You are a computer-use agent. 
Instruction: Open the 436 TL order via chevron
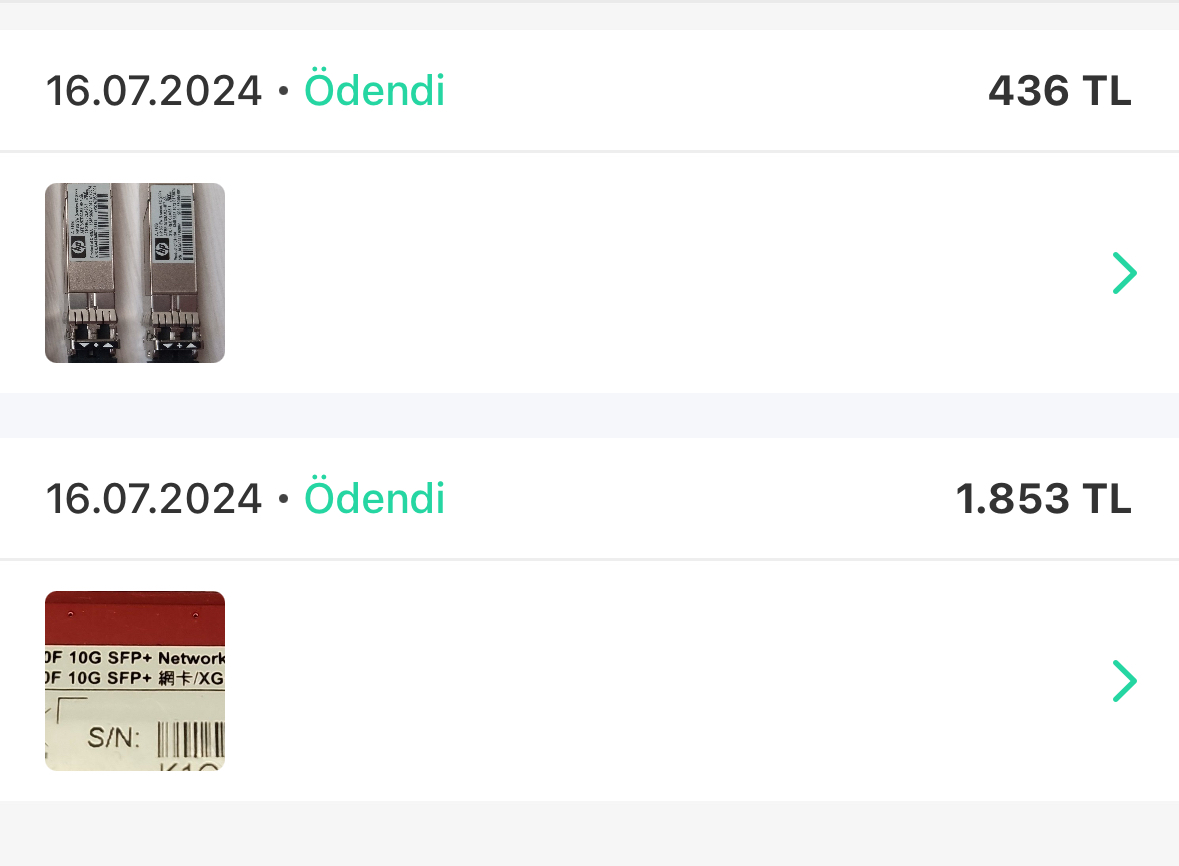point(1125,273)
